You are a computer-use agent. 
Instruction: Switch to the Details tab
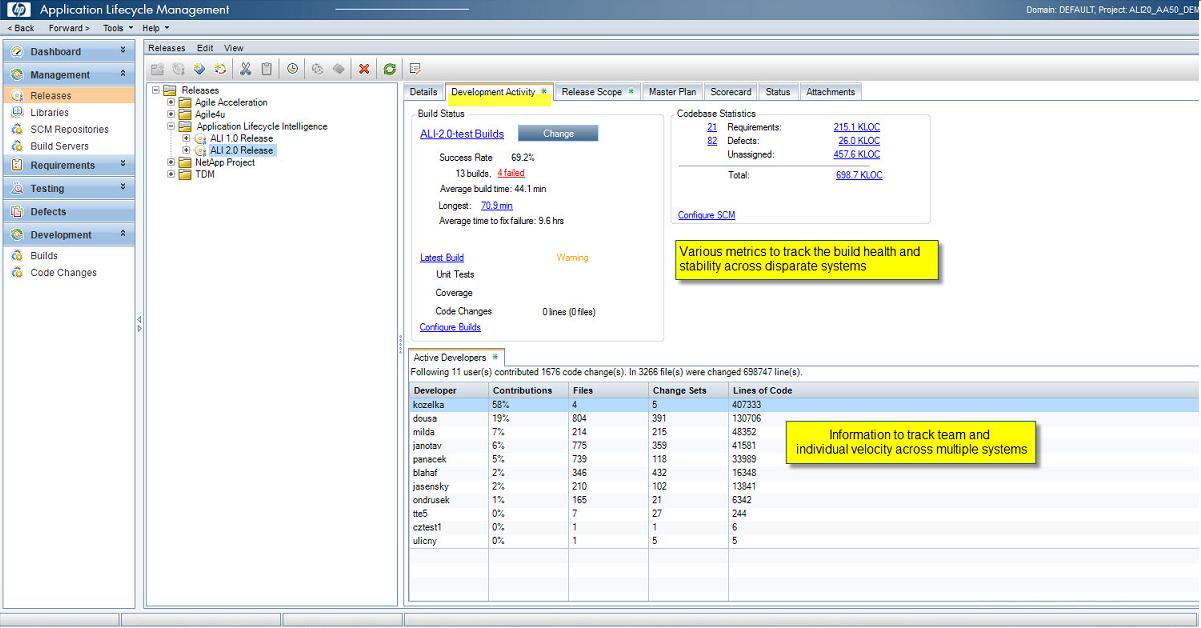[424, 92]
